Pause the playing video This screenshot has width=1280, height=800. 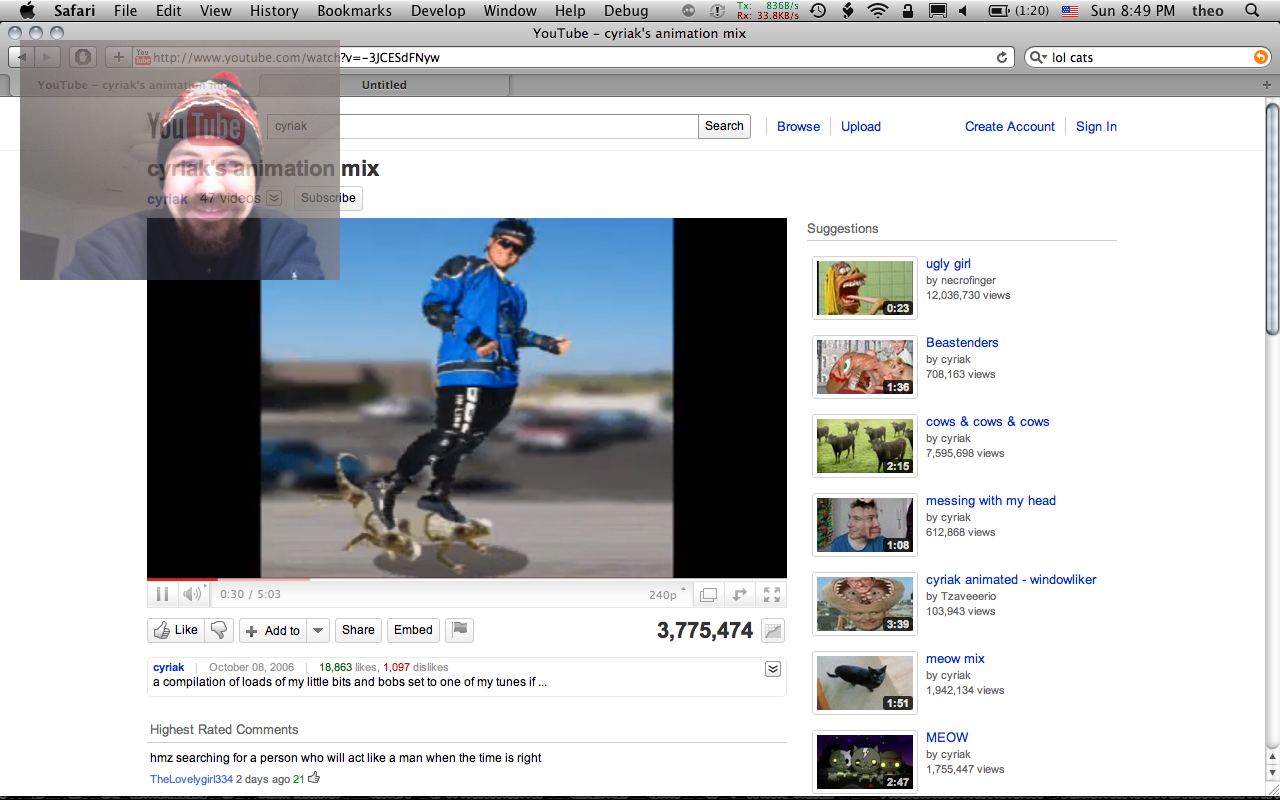pyautogui.click(x=162, y=594)
